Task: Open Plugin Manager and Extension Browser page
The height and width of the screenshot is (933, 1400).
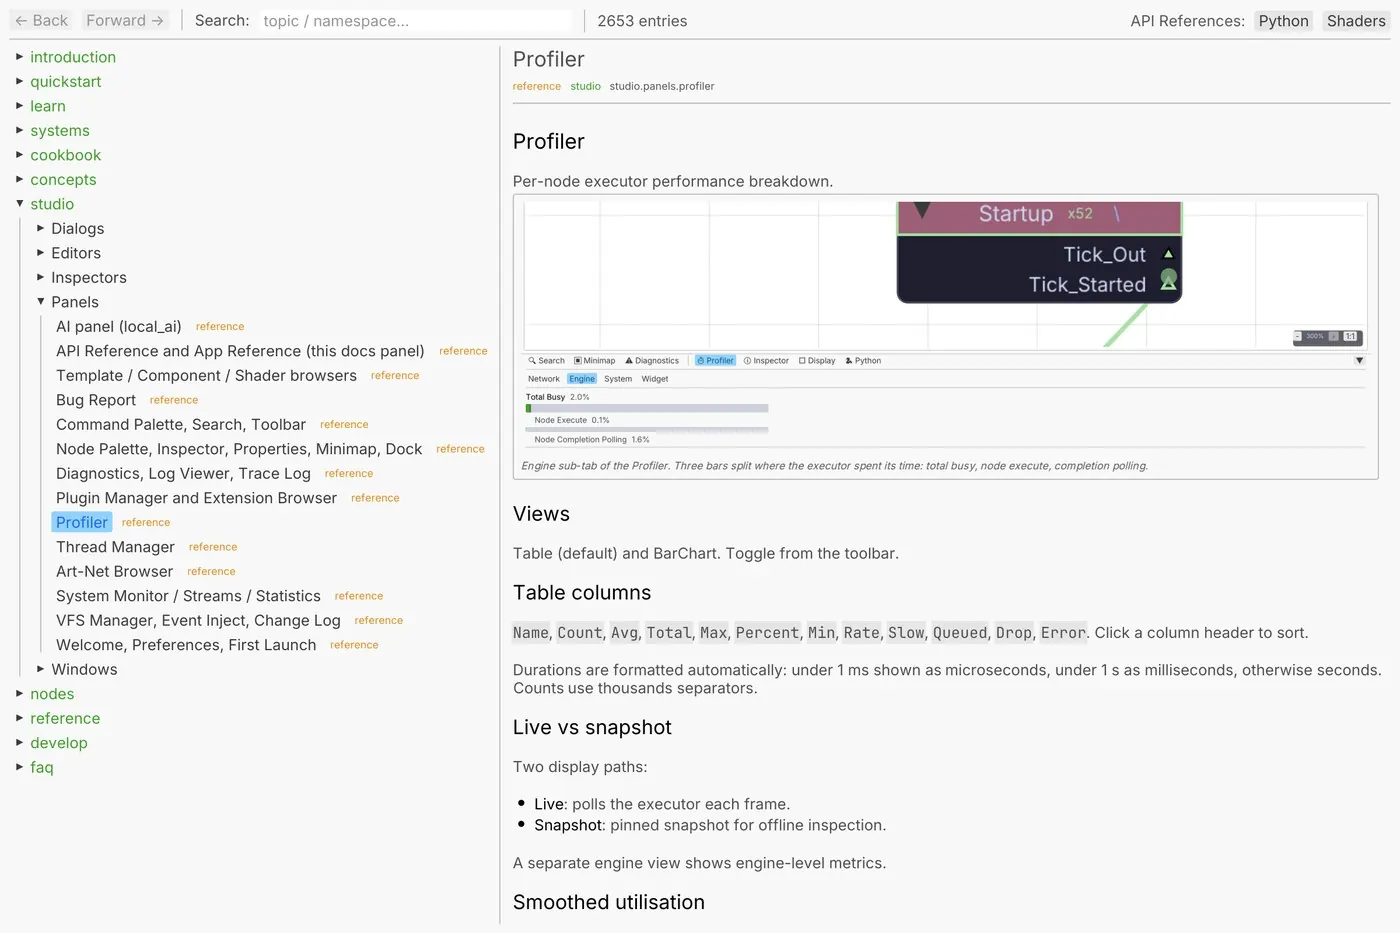Action: coord(196,498)
